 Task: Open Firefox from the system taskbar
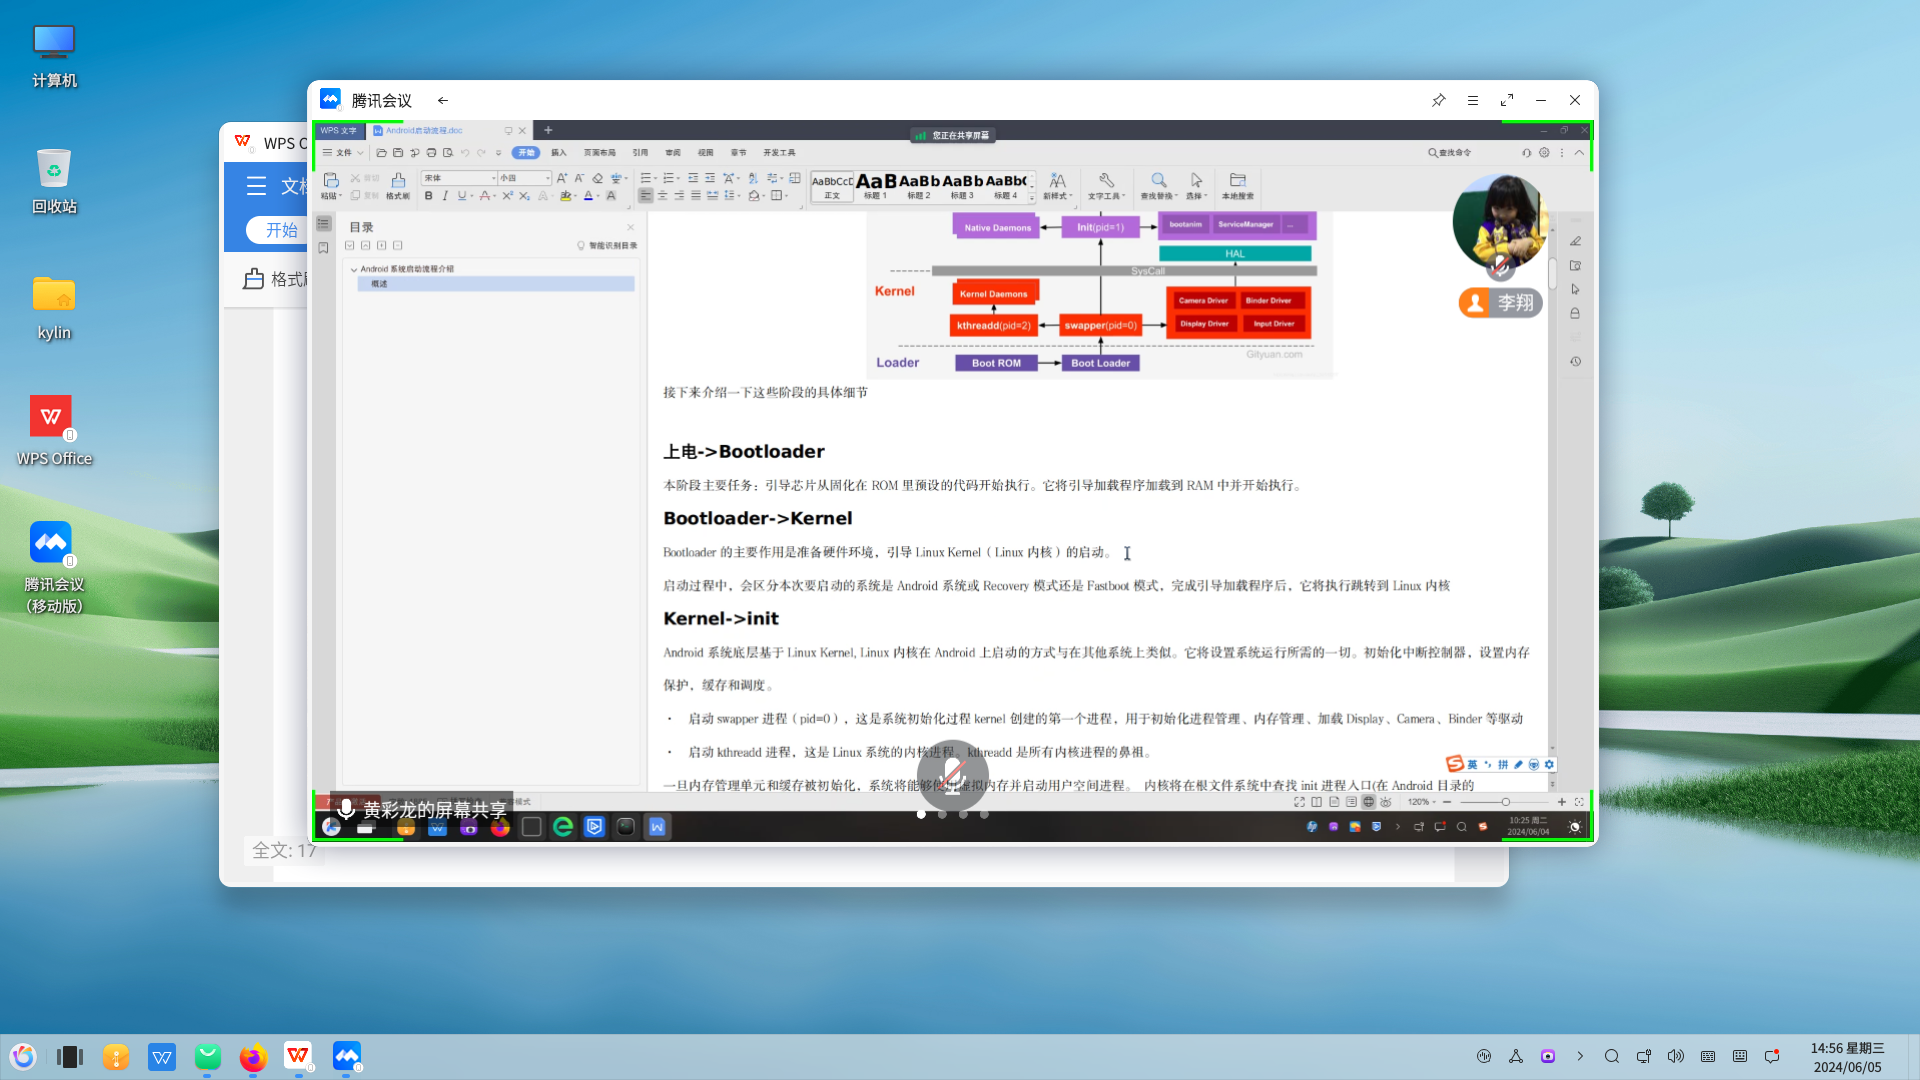coord(253,1057)
